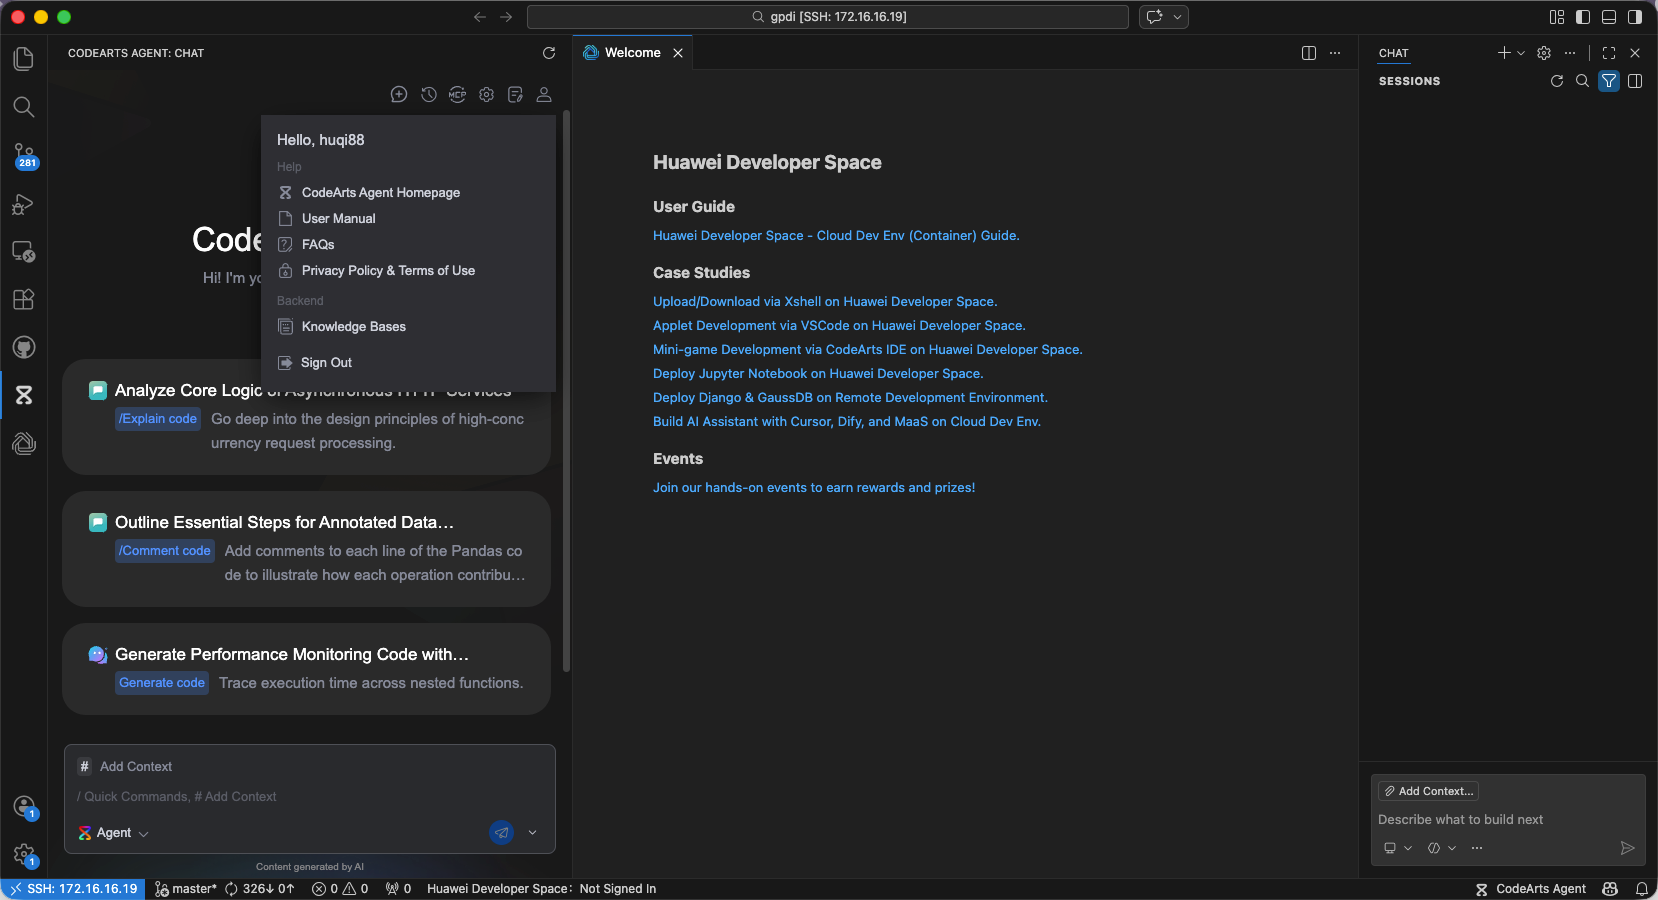The width and height of the screenshot is (1658, 900).
Task: Select Knowledge Bases from the menu
Action: 353,327
